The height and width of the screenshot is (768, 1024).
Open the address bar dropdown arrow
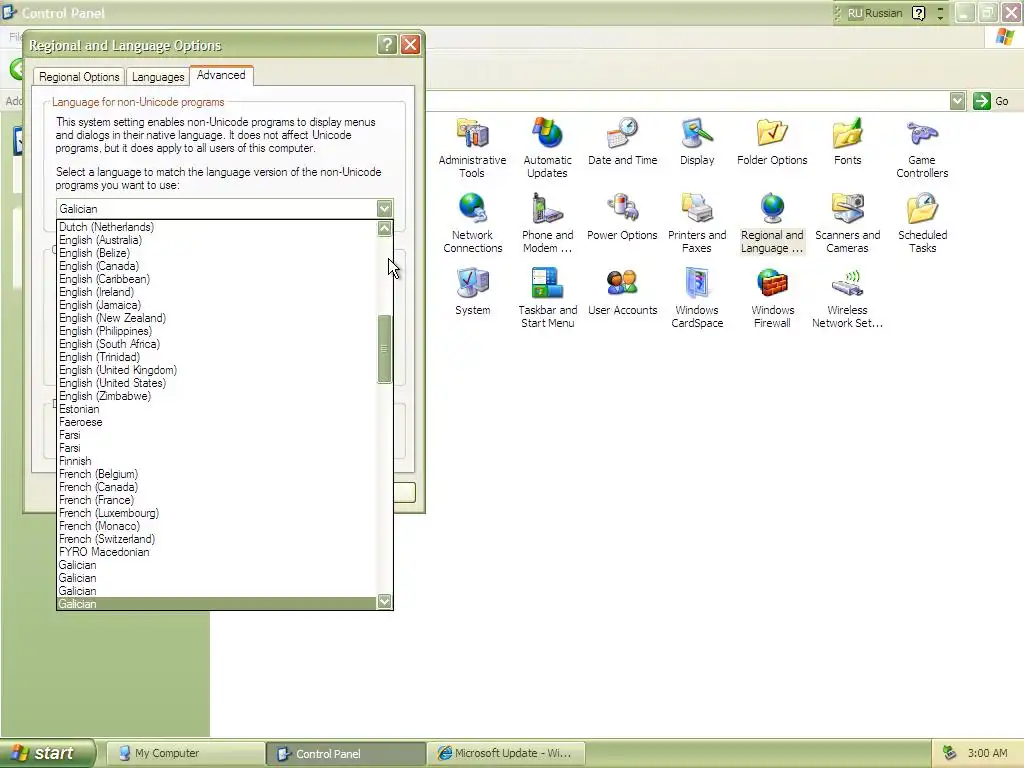(x=957, y=101)
